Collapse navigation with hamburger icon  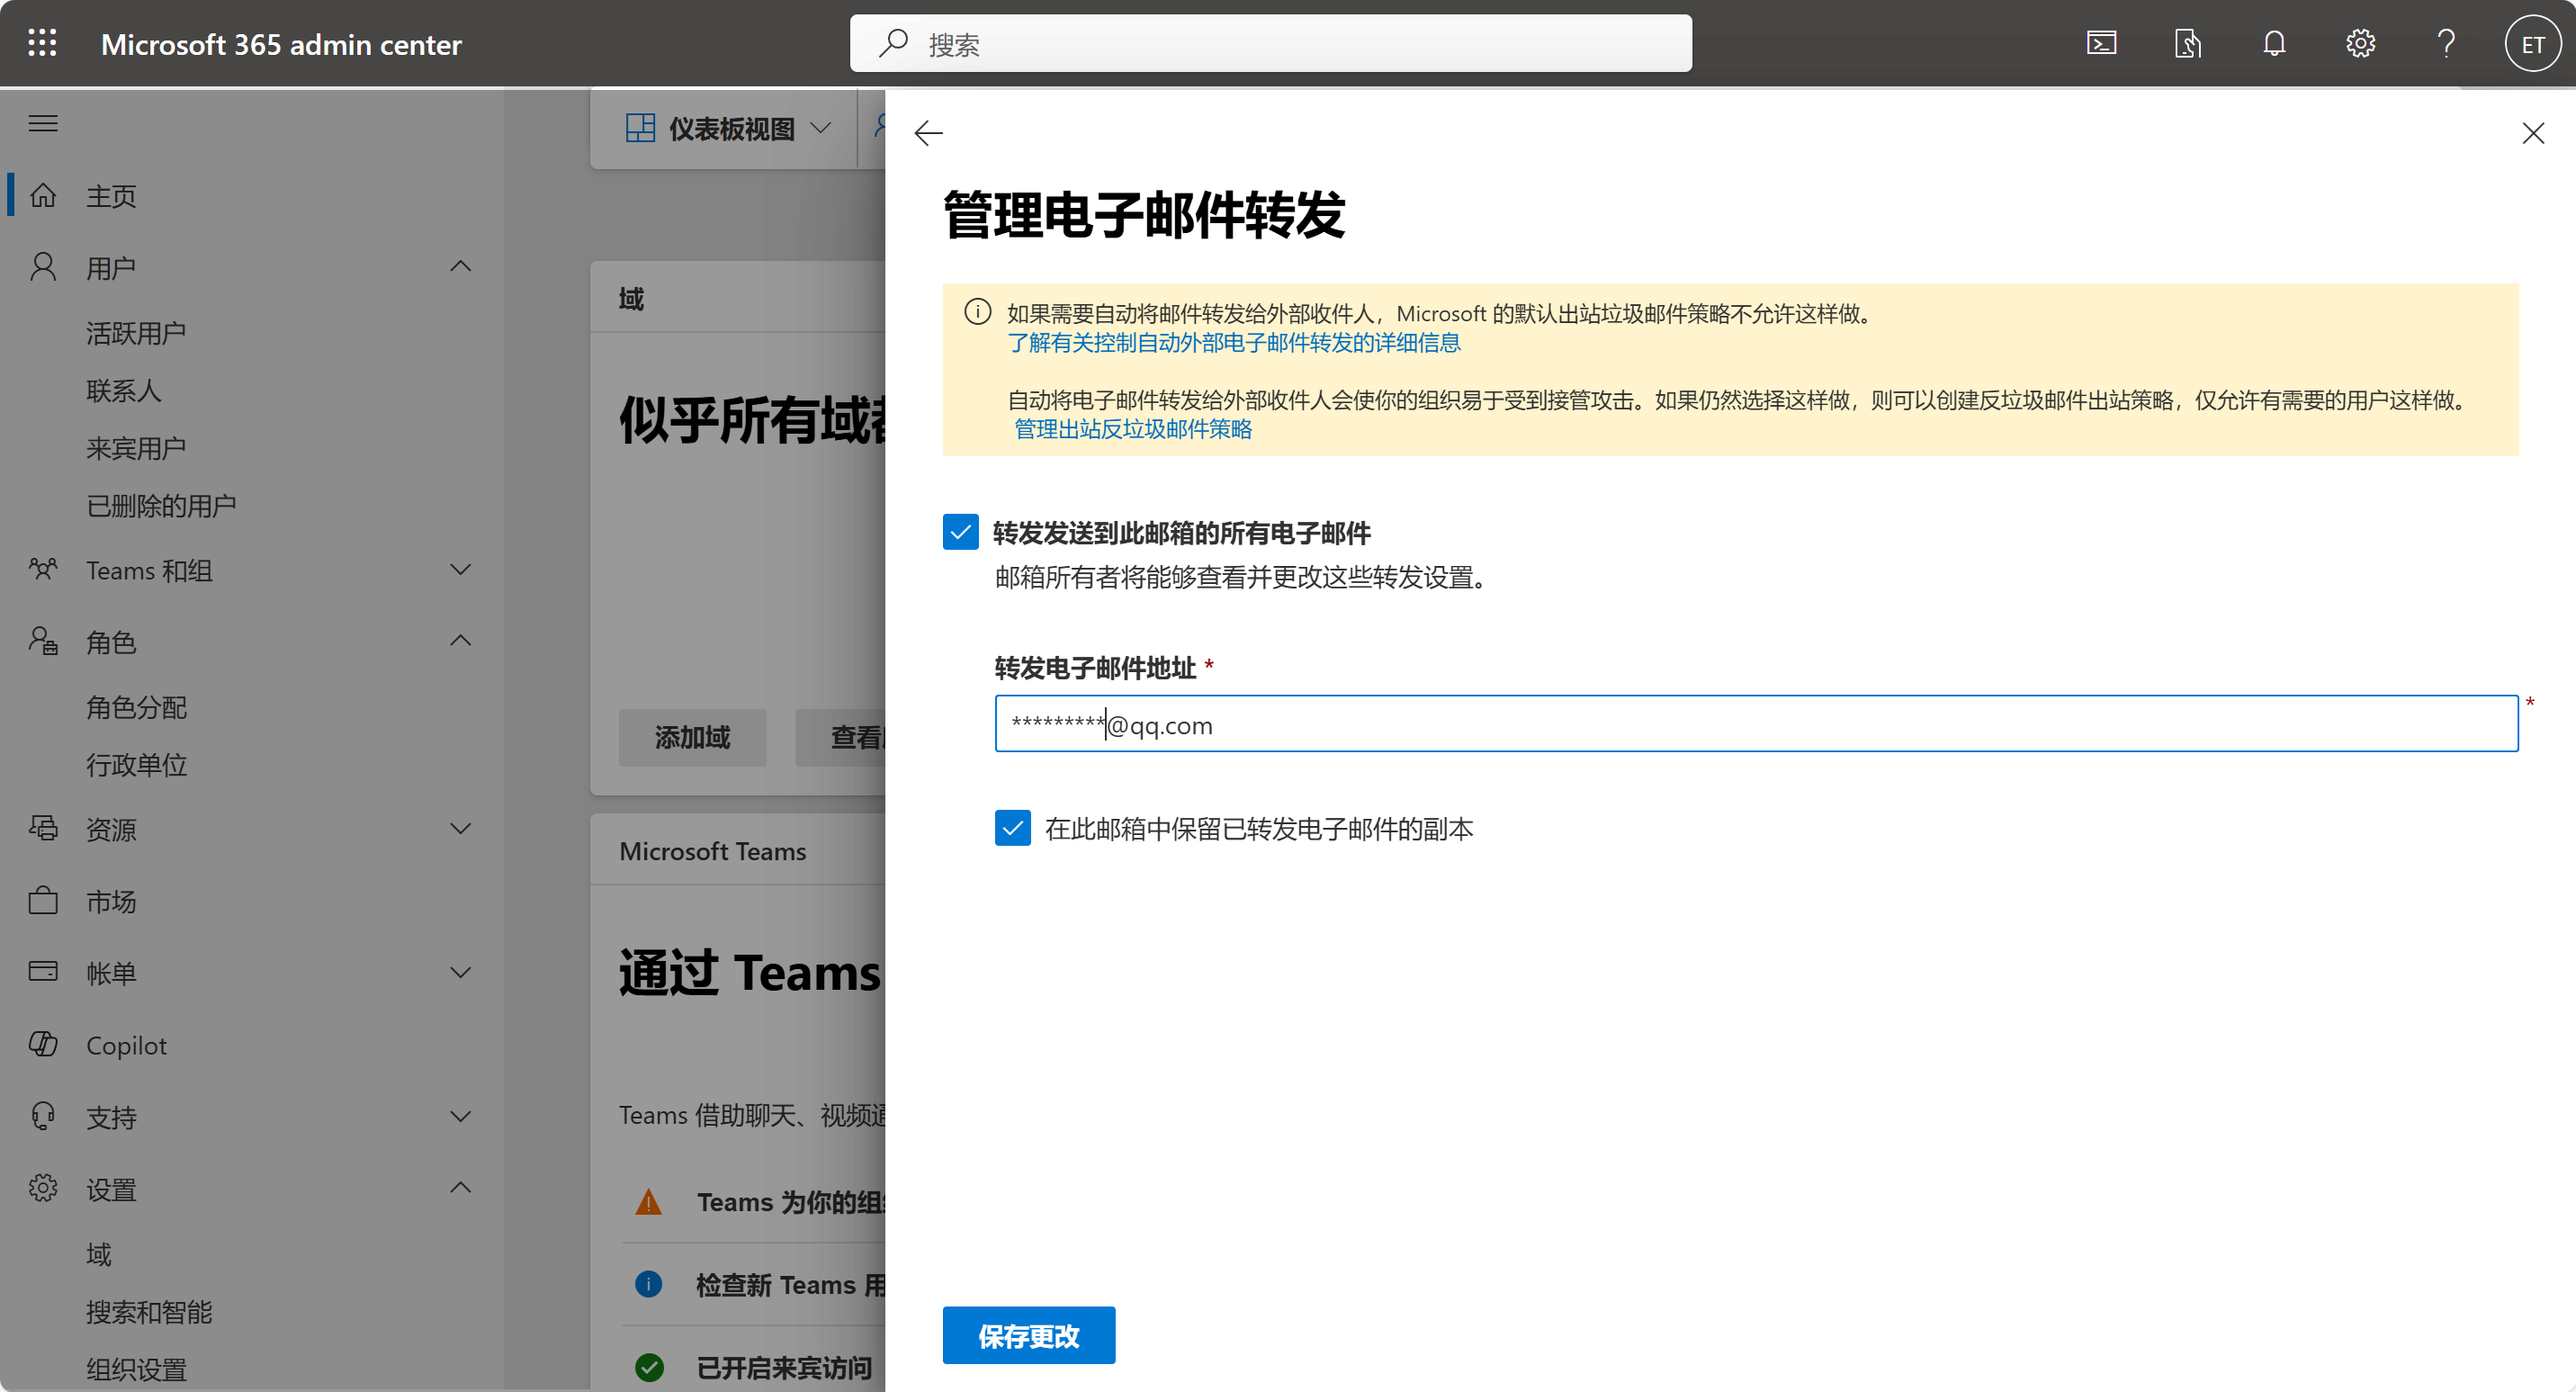click(43, 123)
